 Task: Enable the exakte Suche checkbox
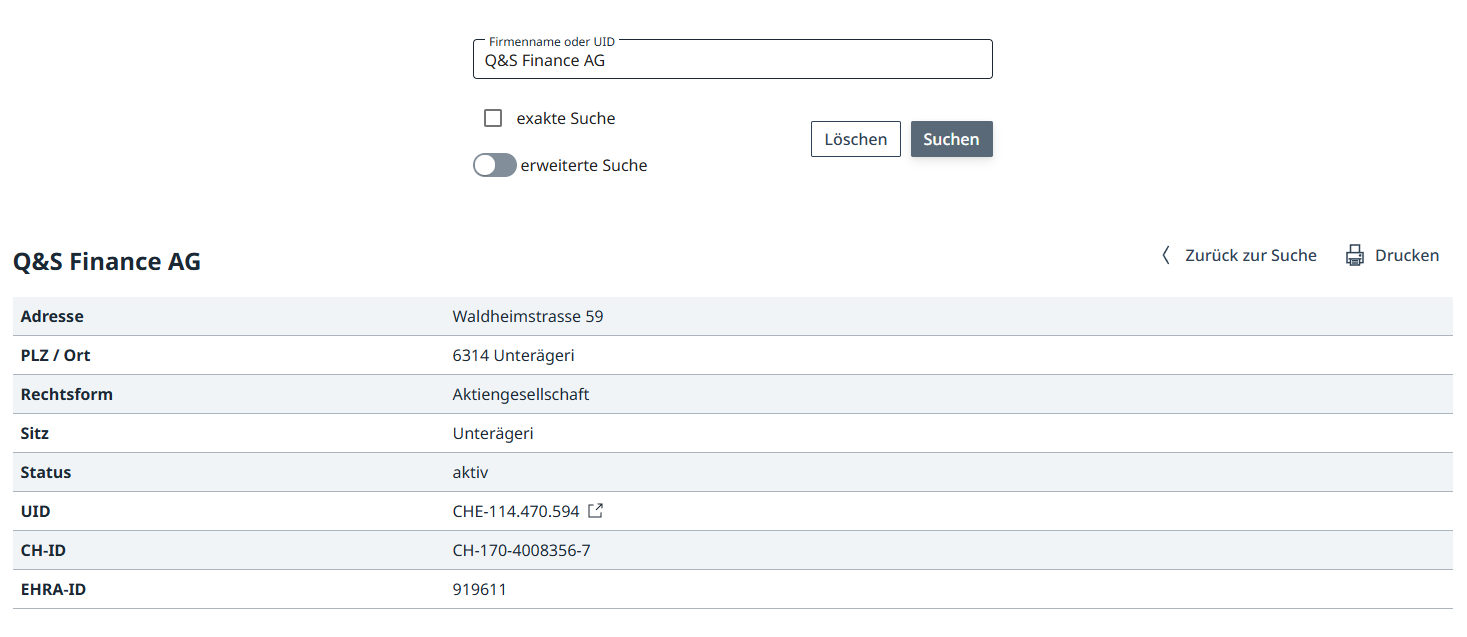(493, 118)
